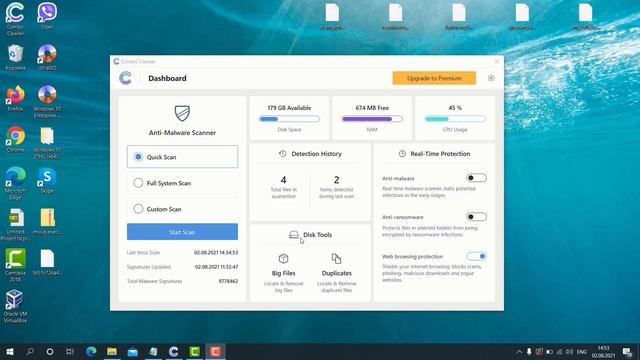Viewport: 640px width, 360px height.
Task: Click the ENG language indicator
Action: pos(582,352)
